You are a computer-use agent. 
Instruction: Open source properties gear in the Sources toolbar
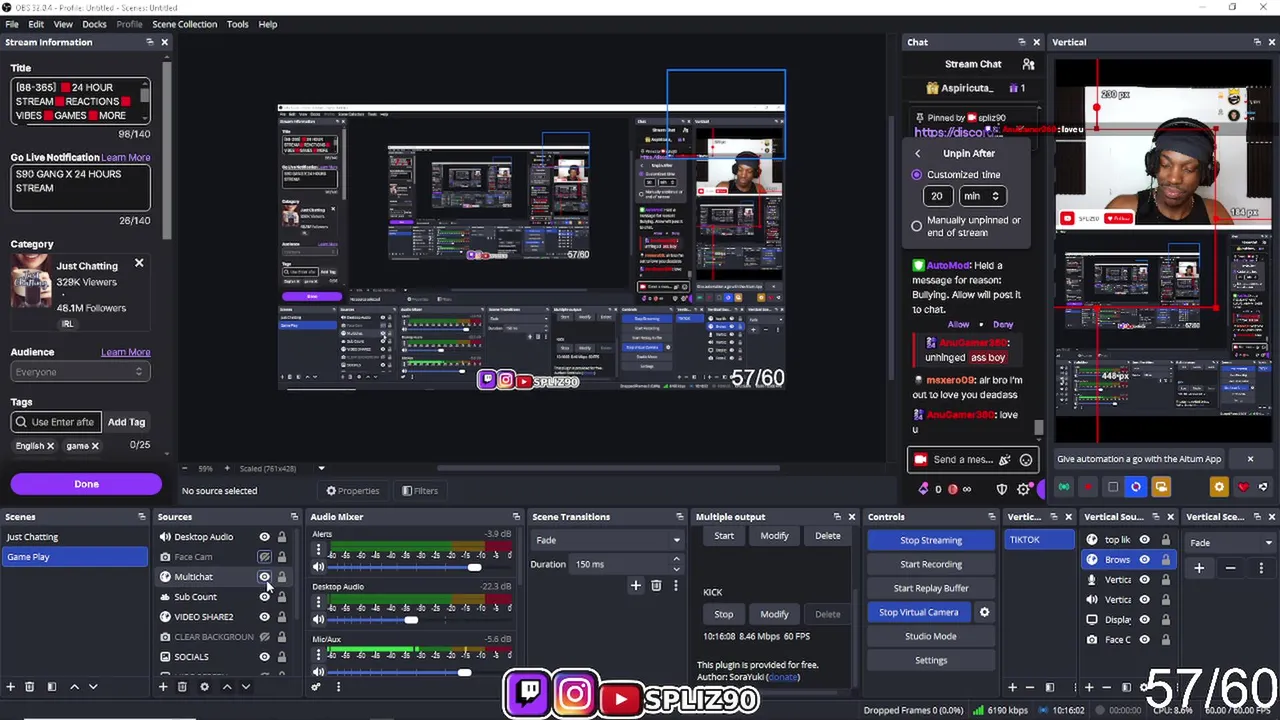tap(204, 687)
